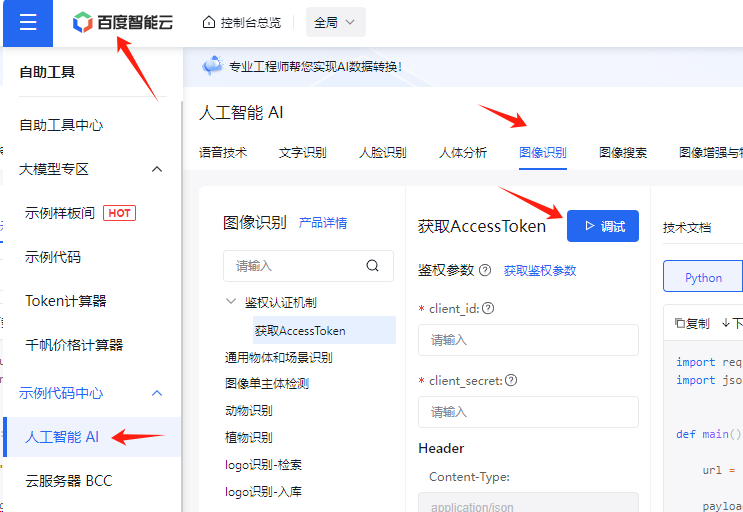Collapse the 鉴权认证机制 tree node
The image size is (743, 512).
[231, 301]
